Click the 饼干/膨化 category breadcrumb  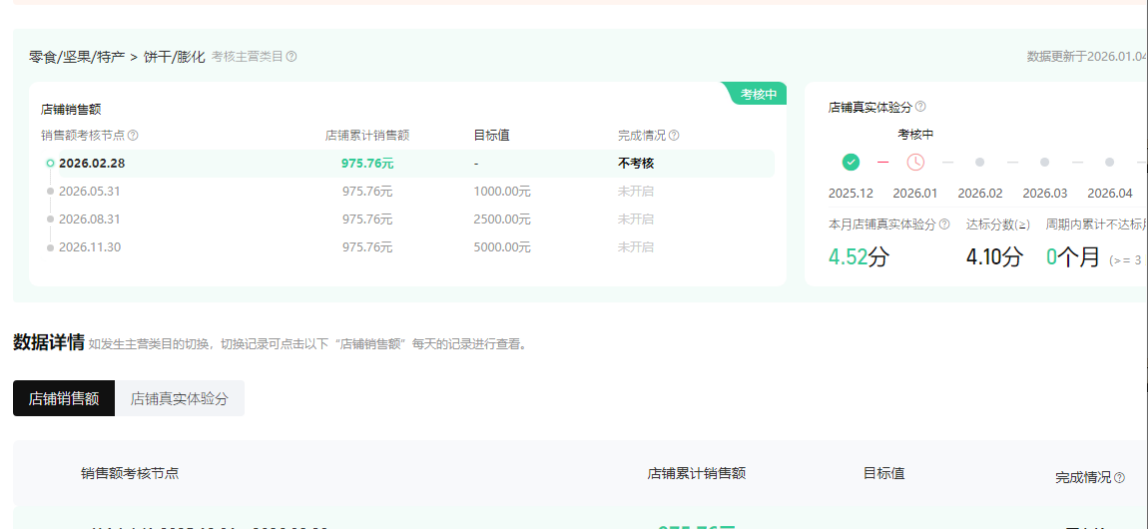[x=174, y=57]
